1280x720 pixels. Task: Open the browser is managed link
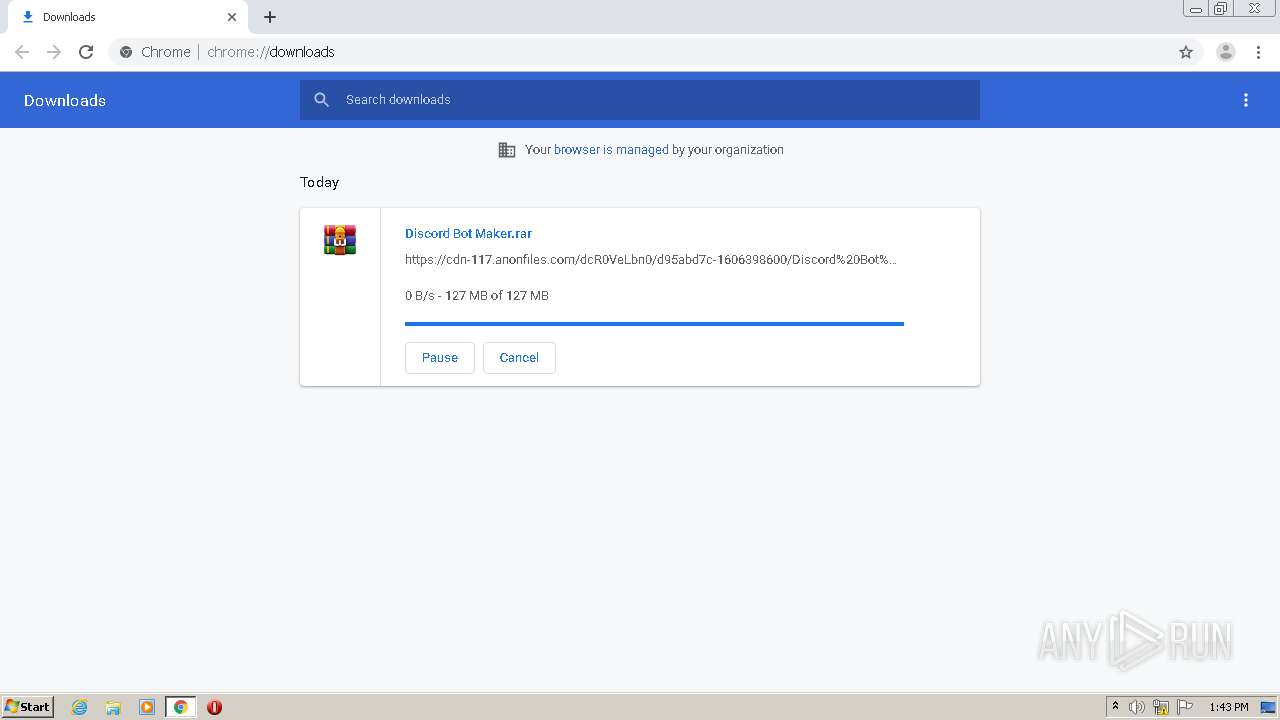pyautogui.click(x=611, y=150)
